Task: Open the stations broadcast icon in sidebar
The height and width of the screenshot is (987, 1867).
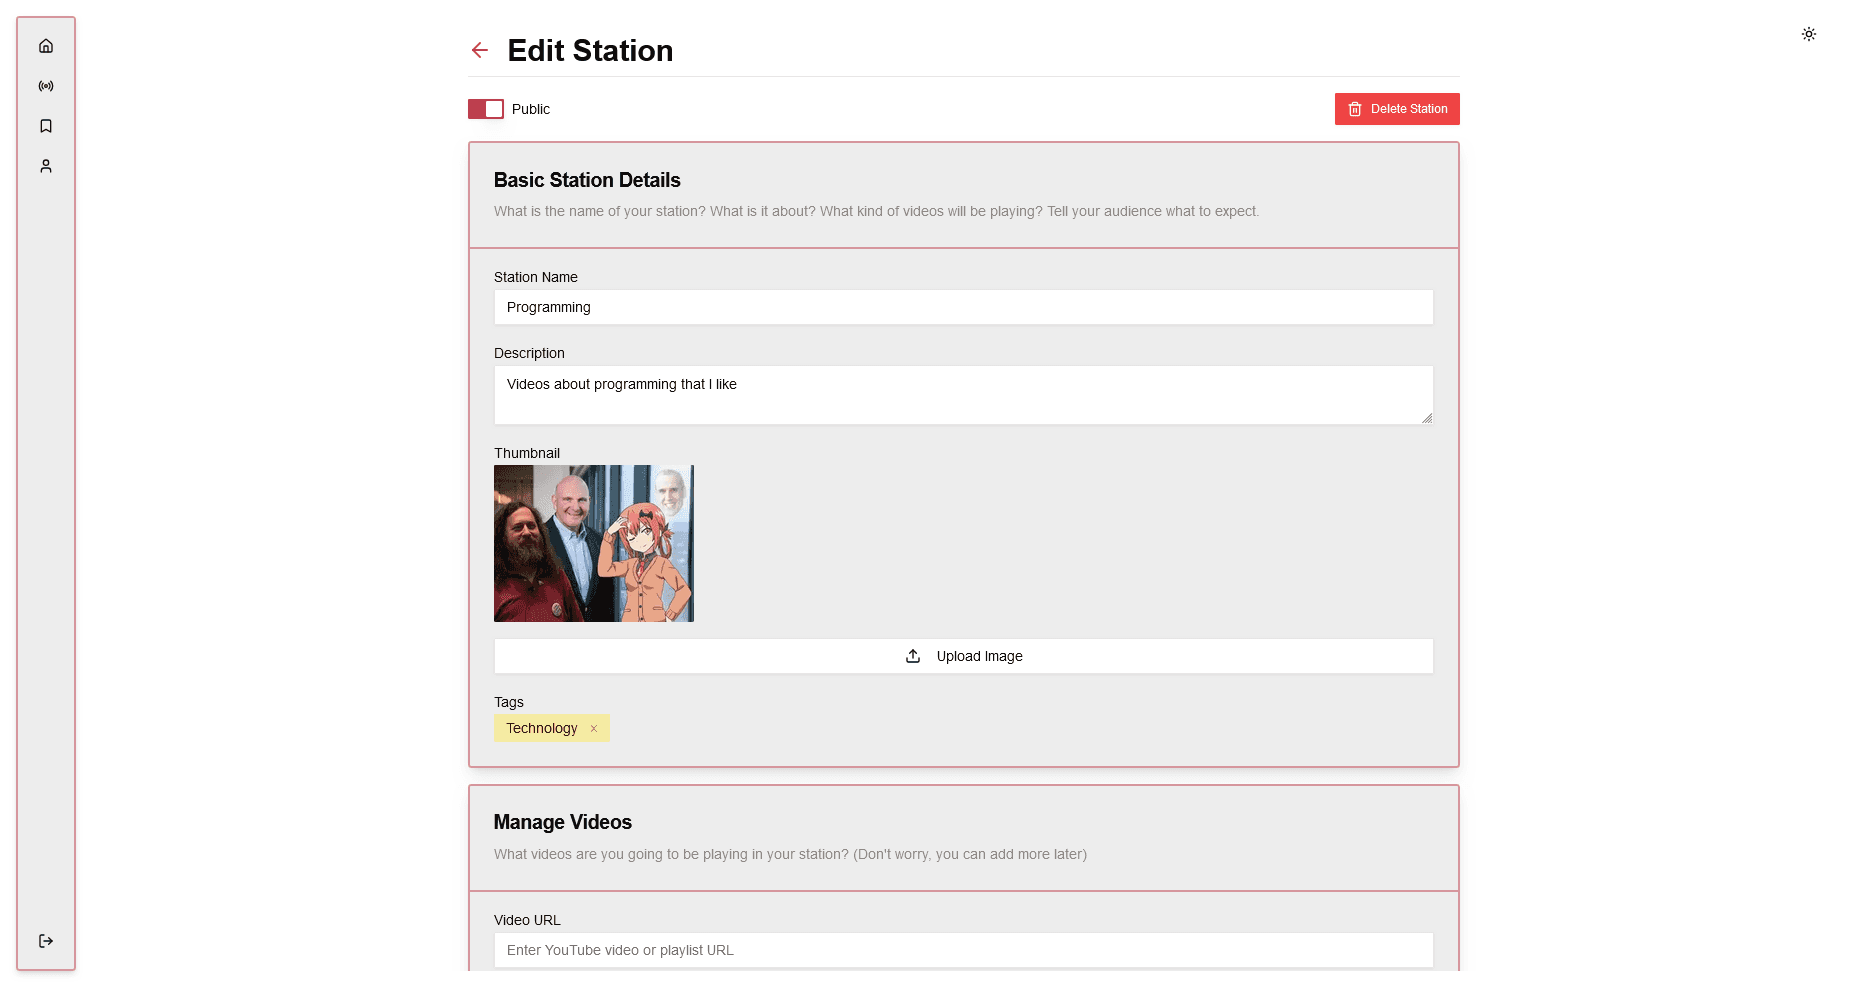Action: click(46, 86)
